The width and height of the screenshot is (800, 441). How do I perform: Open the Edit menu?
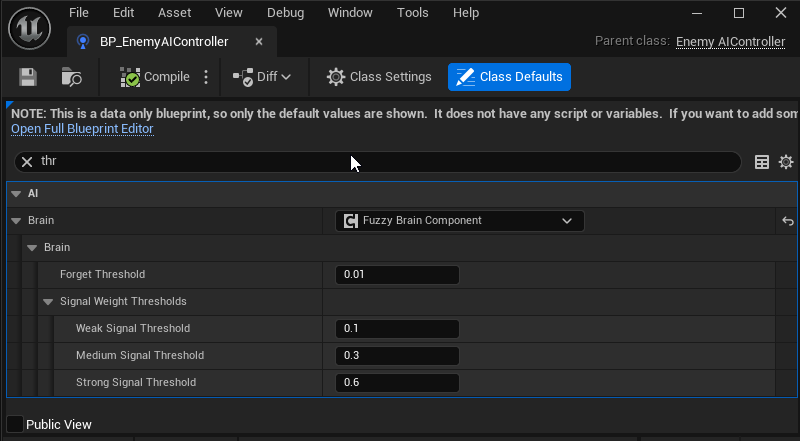point(123,13)
